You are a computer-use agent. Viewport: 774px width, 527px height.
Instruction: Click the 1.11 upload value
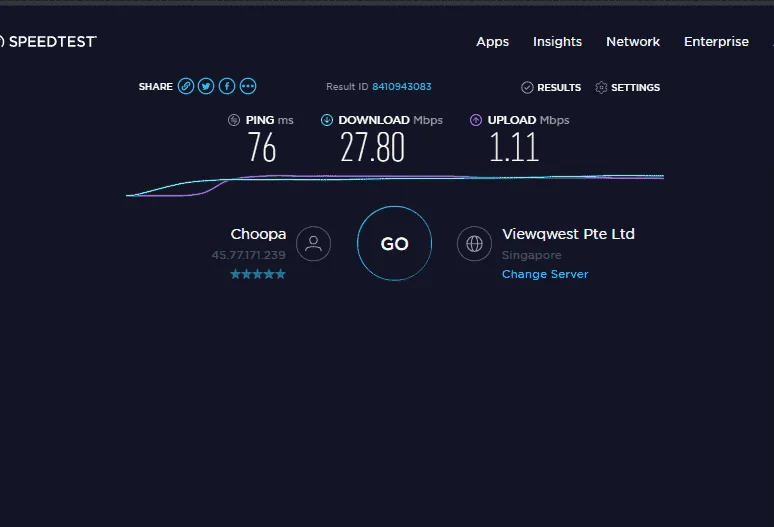pos(513,147)
